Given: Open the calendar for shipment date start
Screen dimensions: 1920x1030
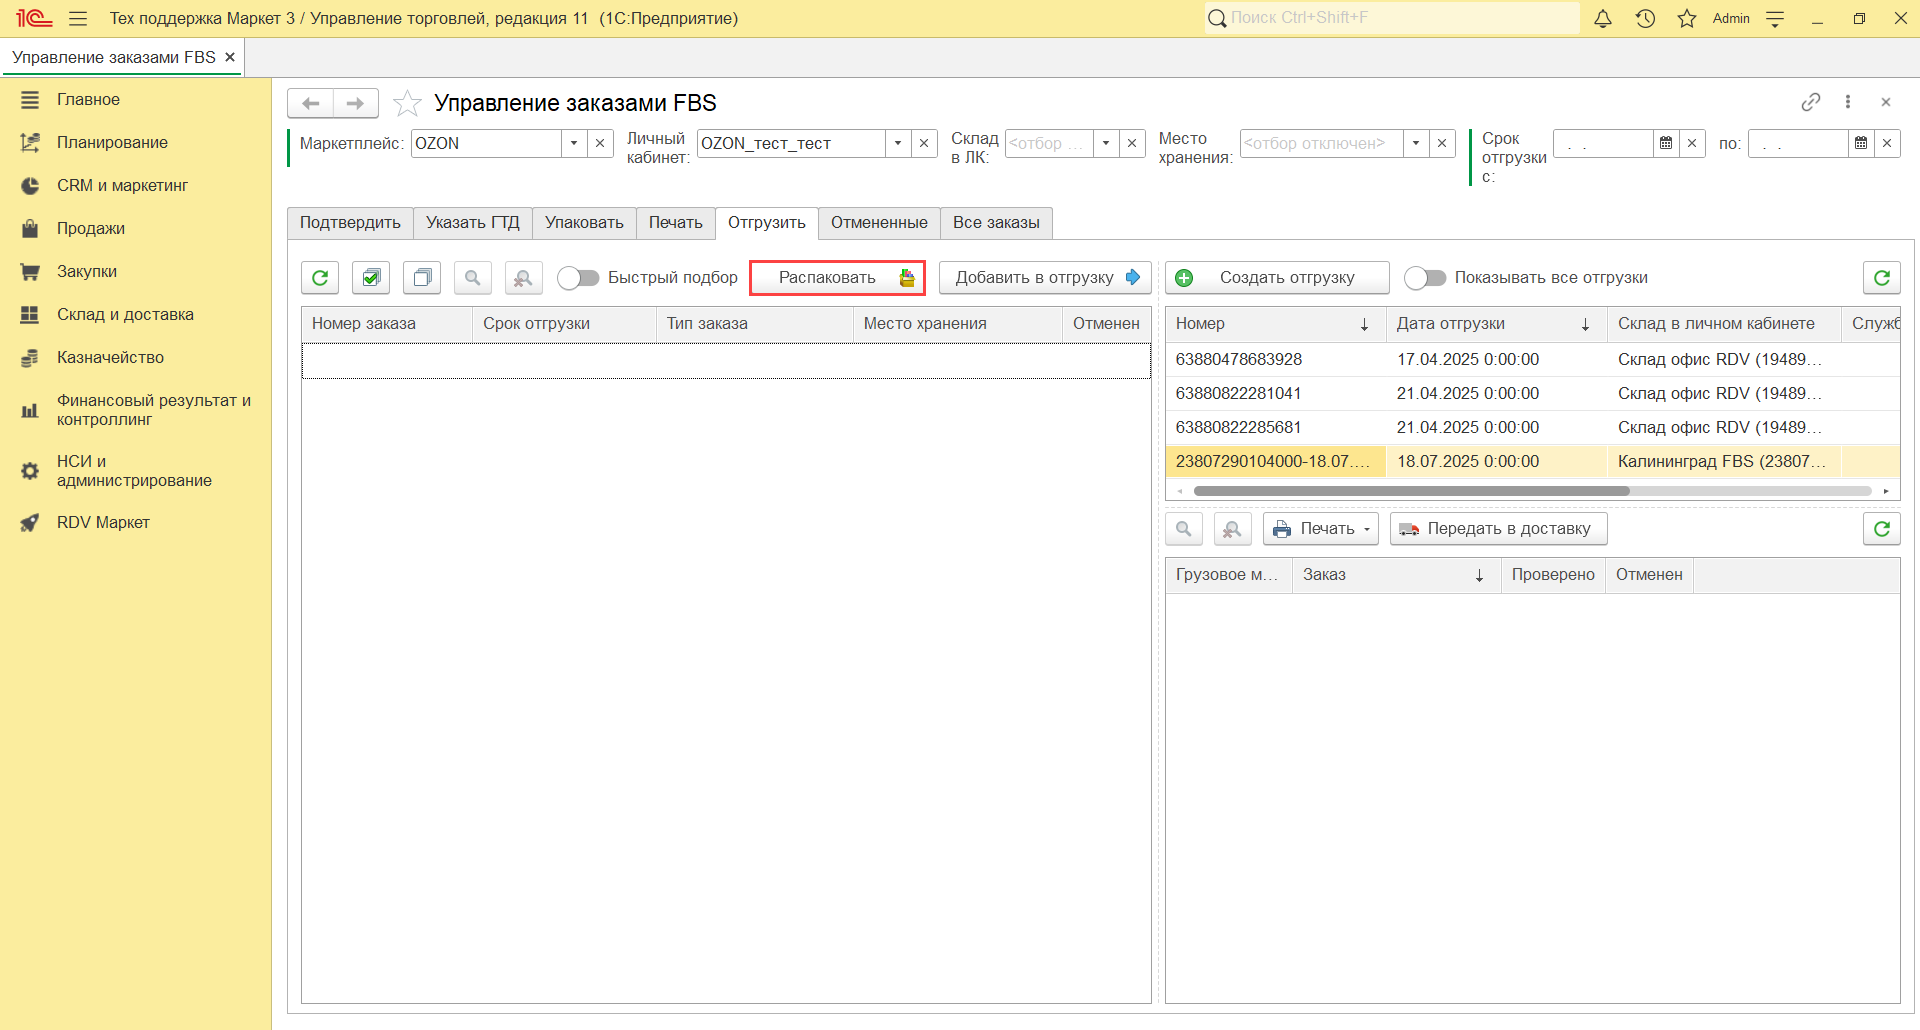Looking at the screenshot, I should pos(1666,144).
